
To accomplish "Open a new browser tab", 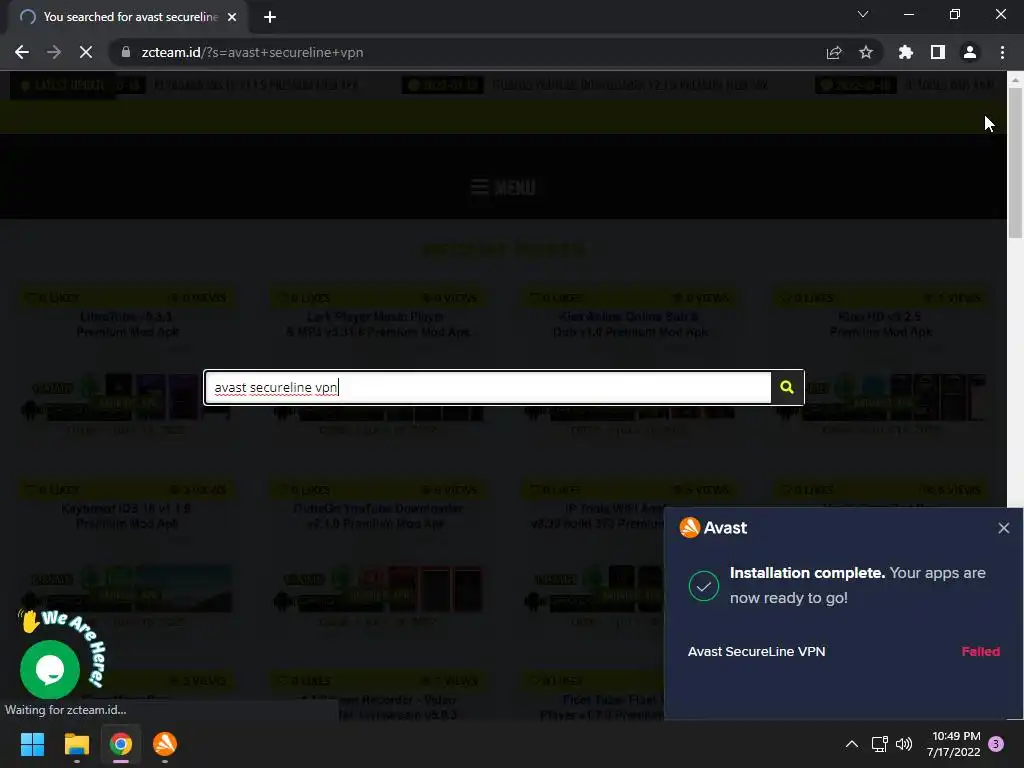I will (x=270, y=17).
